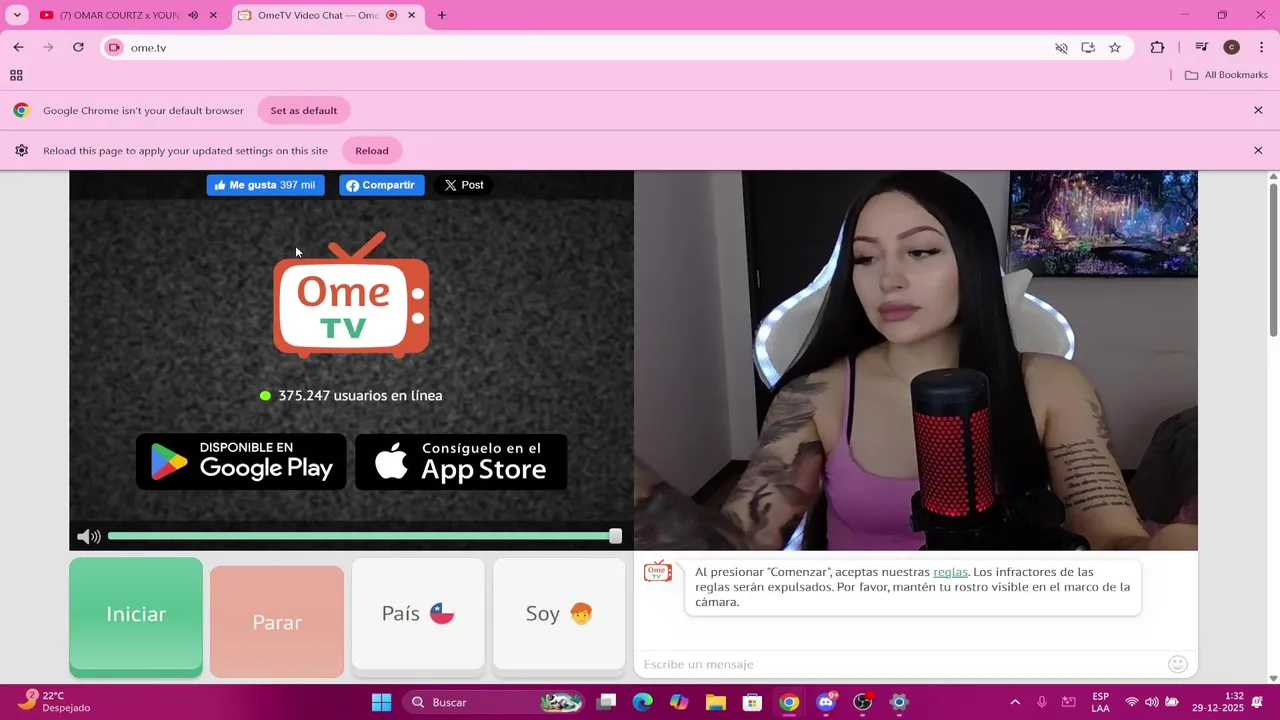This screenshot has height=720, width=1280.
Task: Open Settings gear from taskbar
Action: click(x=899, y=702)
